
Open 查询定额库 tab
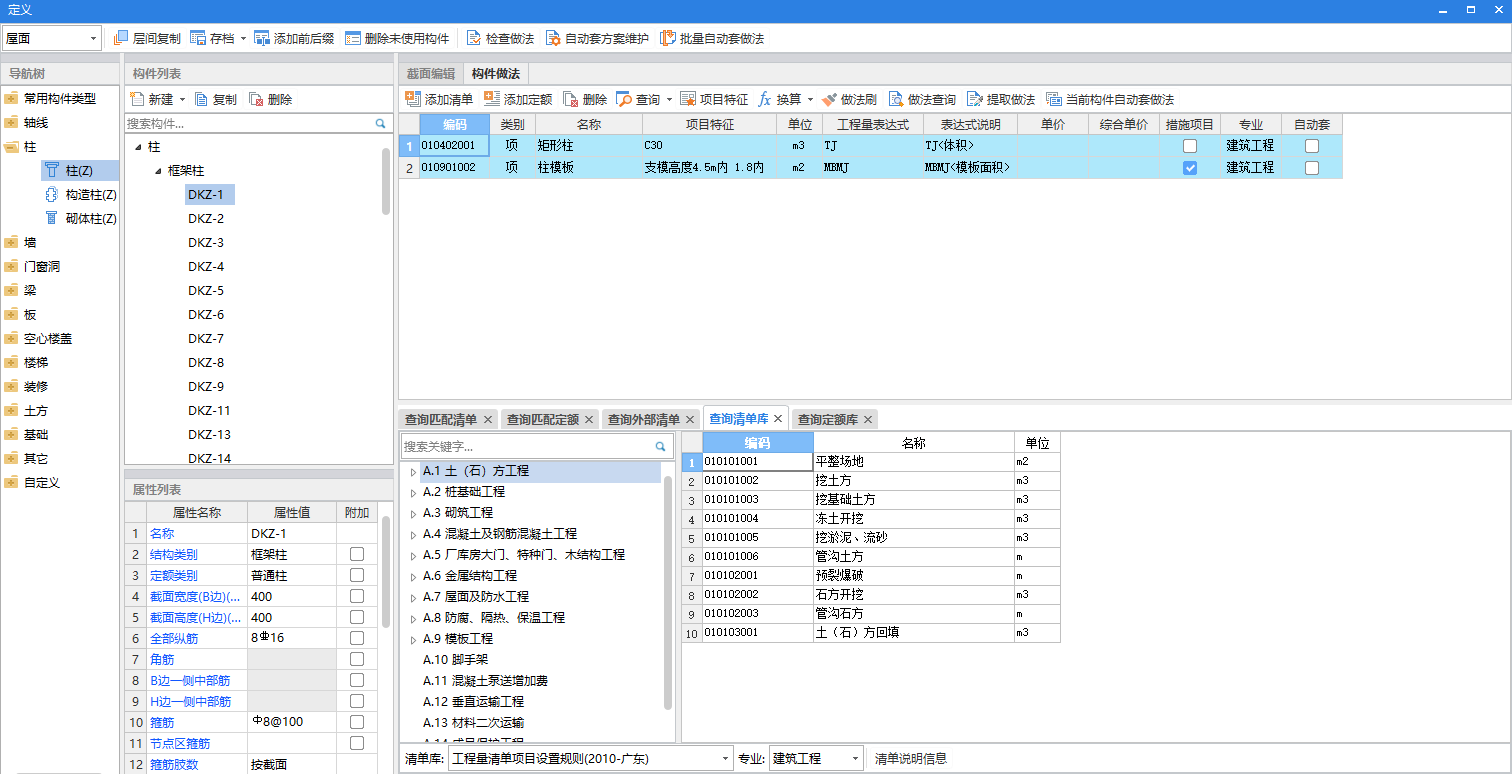pos(827,419)
